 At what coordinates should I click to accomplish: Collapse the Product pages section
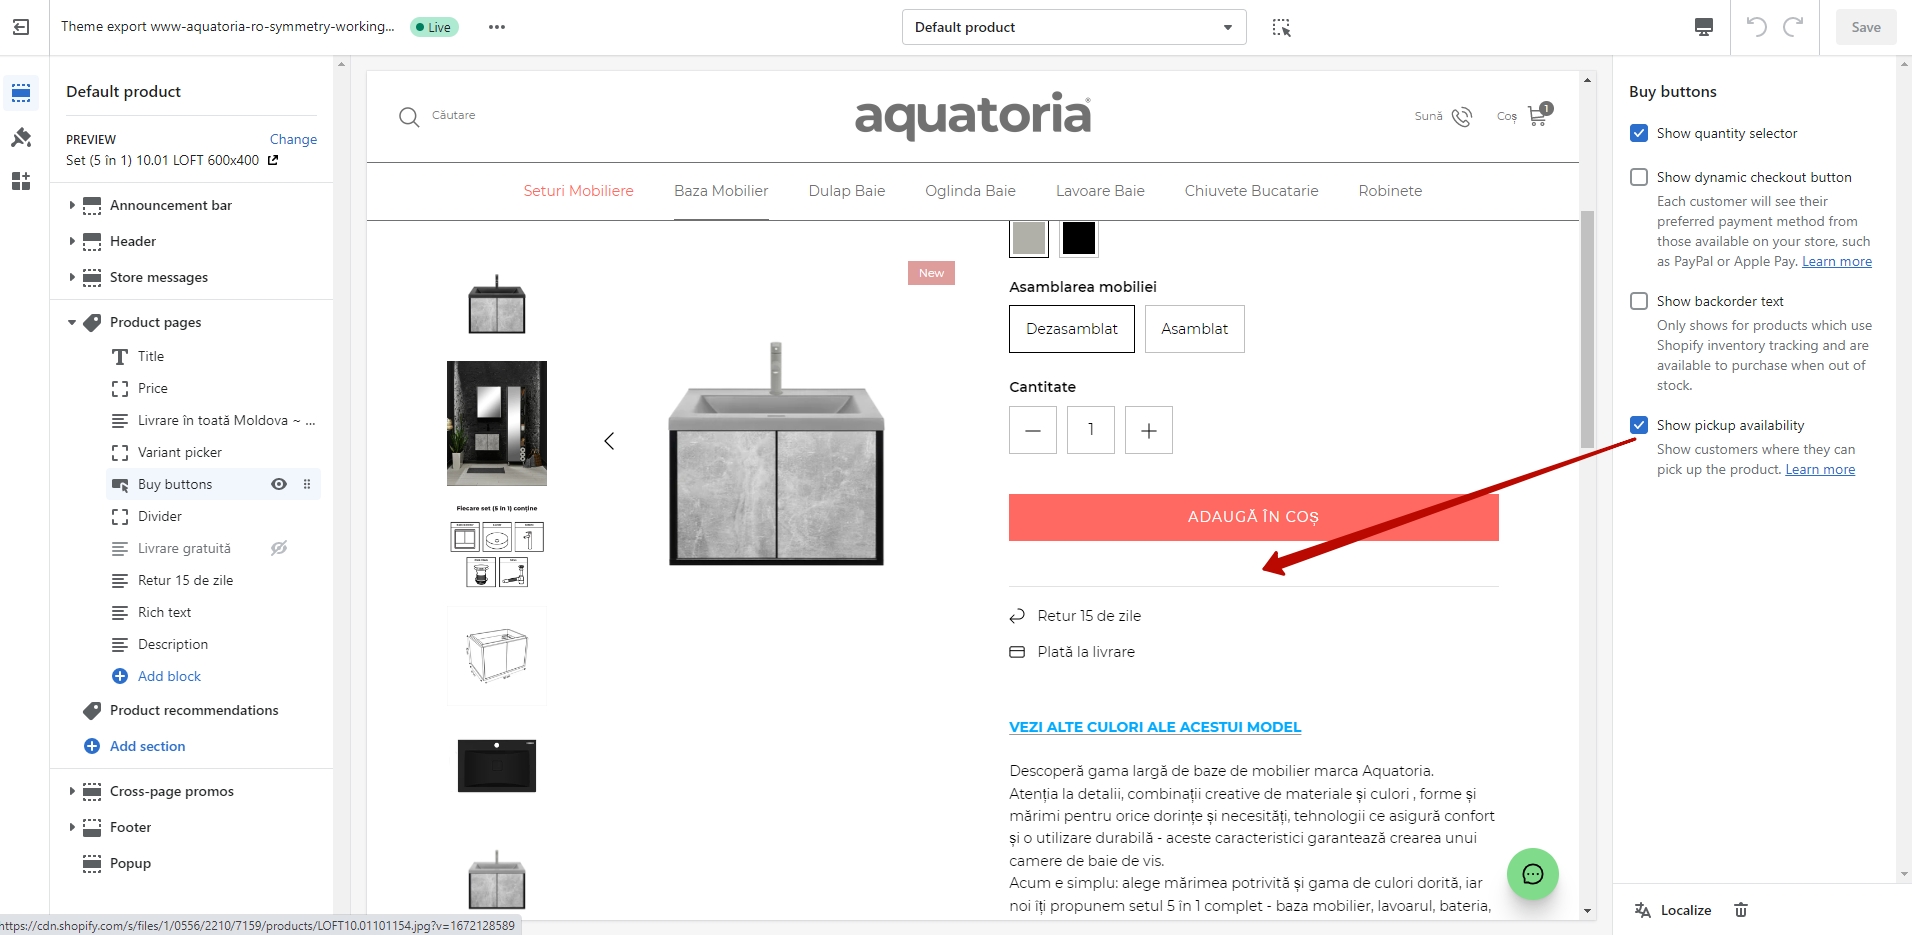coord(72,322)
